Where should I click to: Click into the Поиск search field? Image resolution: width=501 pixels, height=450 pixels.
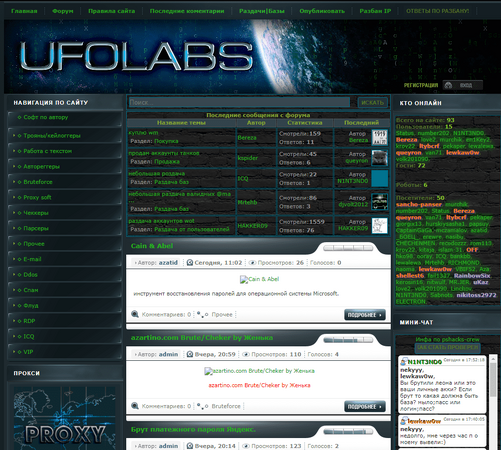239,102
